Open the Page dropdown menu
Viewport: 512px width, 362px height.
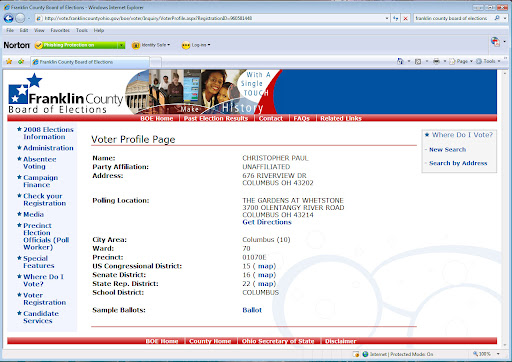(461, 61)
